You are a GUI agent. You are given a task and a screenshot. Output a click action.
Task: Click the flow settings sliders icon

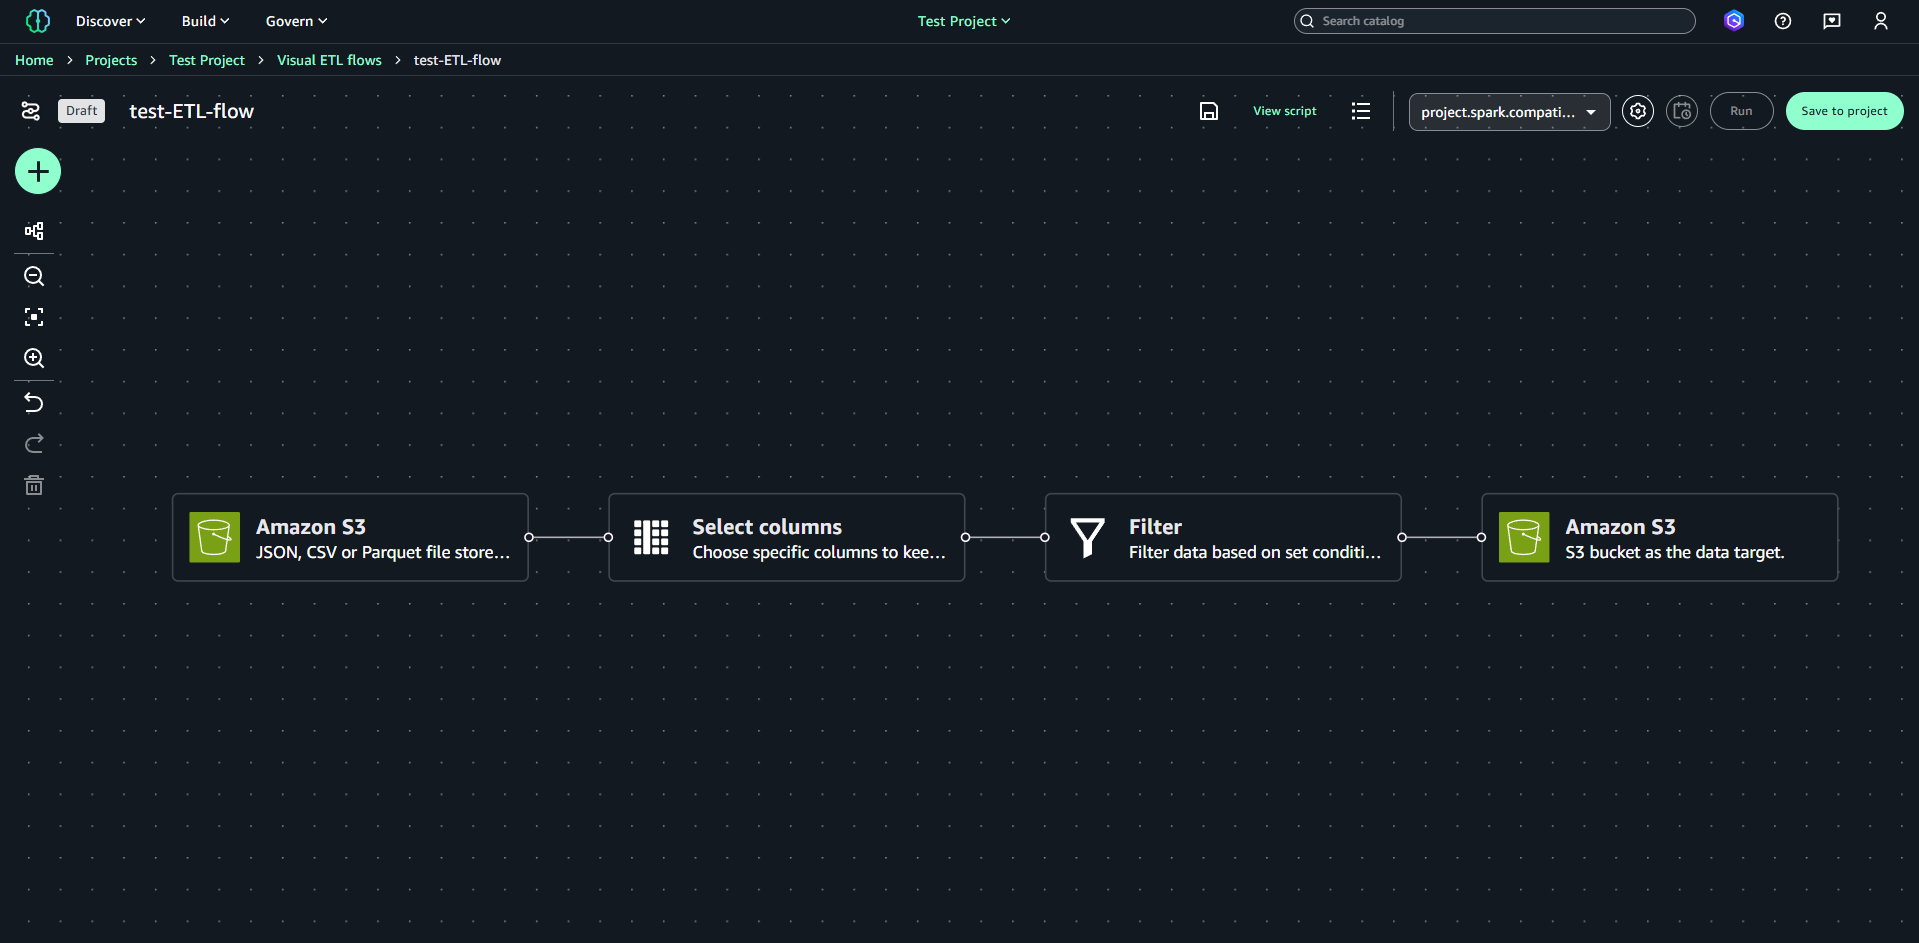(31, 111)
